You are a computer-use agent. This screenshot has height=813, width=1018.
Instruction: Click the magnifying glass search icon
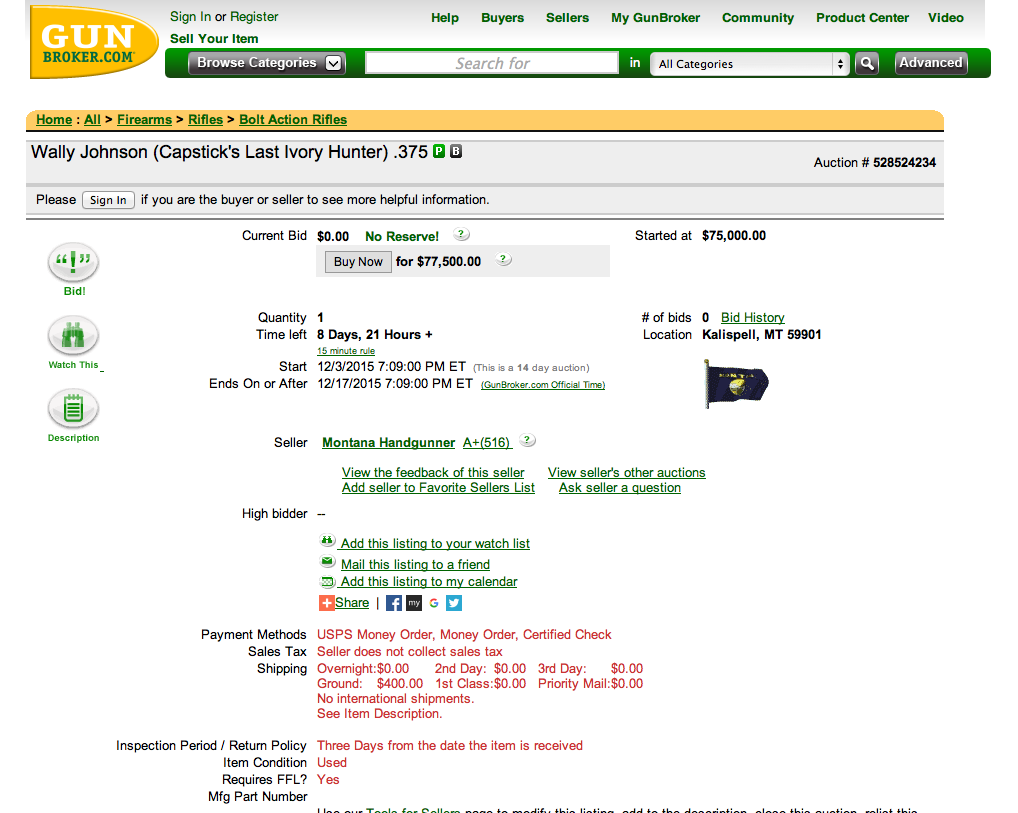(867, 64)
